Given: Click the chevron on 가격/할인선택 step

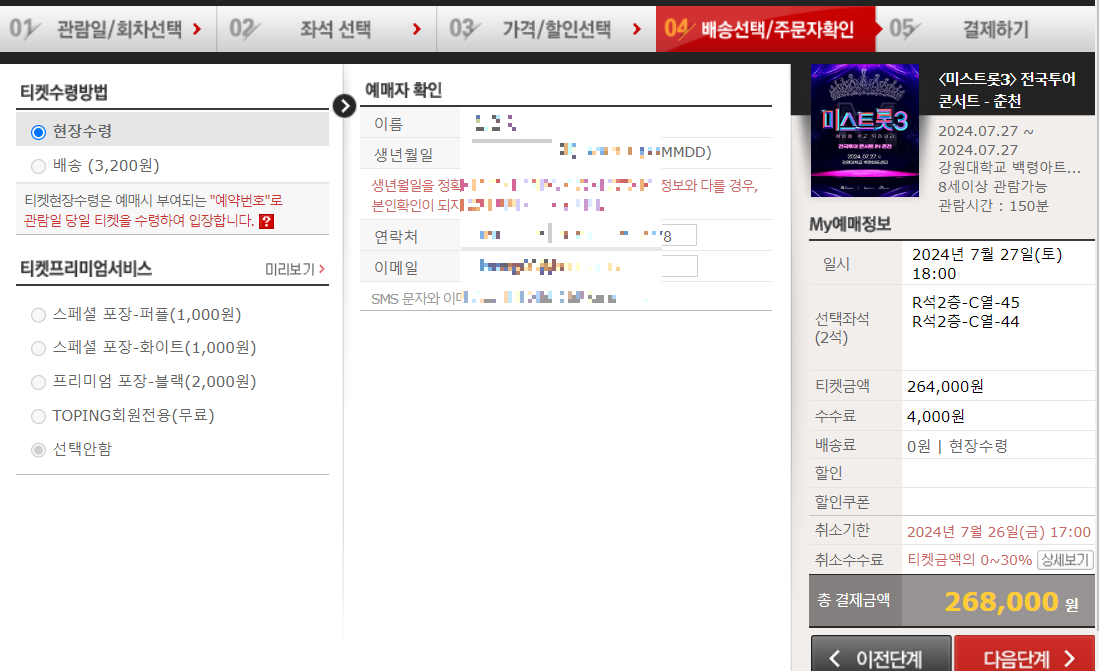Looking at the screenshot, I should click(x=635, y=29).
